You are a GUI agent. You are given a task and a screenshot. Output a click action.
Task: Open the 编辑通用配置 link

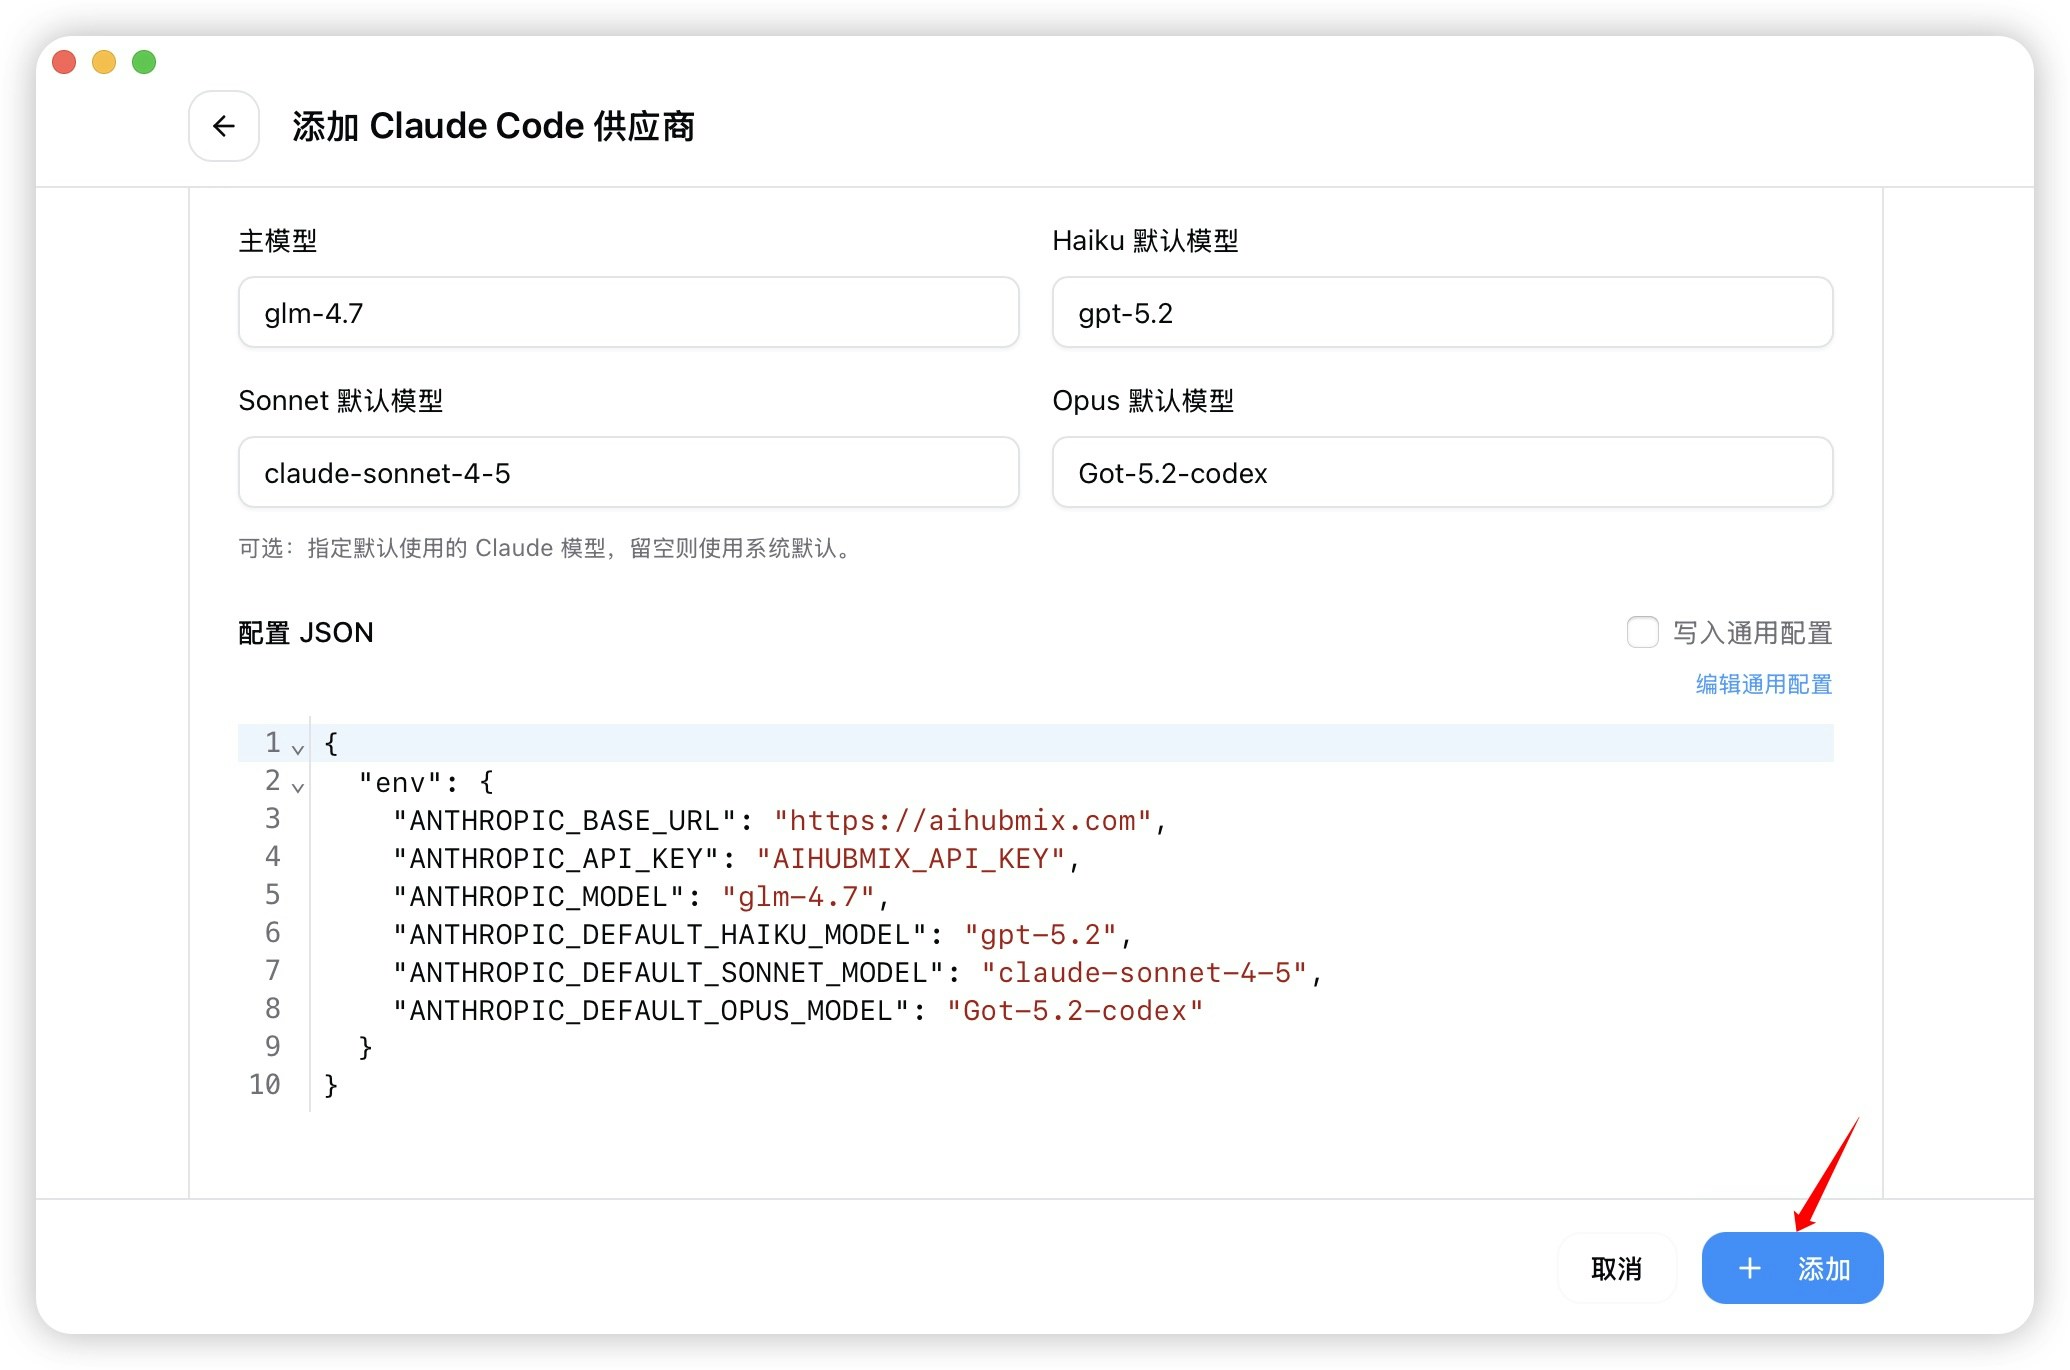(x=1763, y=684)
